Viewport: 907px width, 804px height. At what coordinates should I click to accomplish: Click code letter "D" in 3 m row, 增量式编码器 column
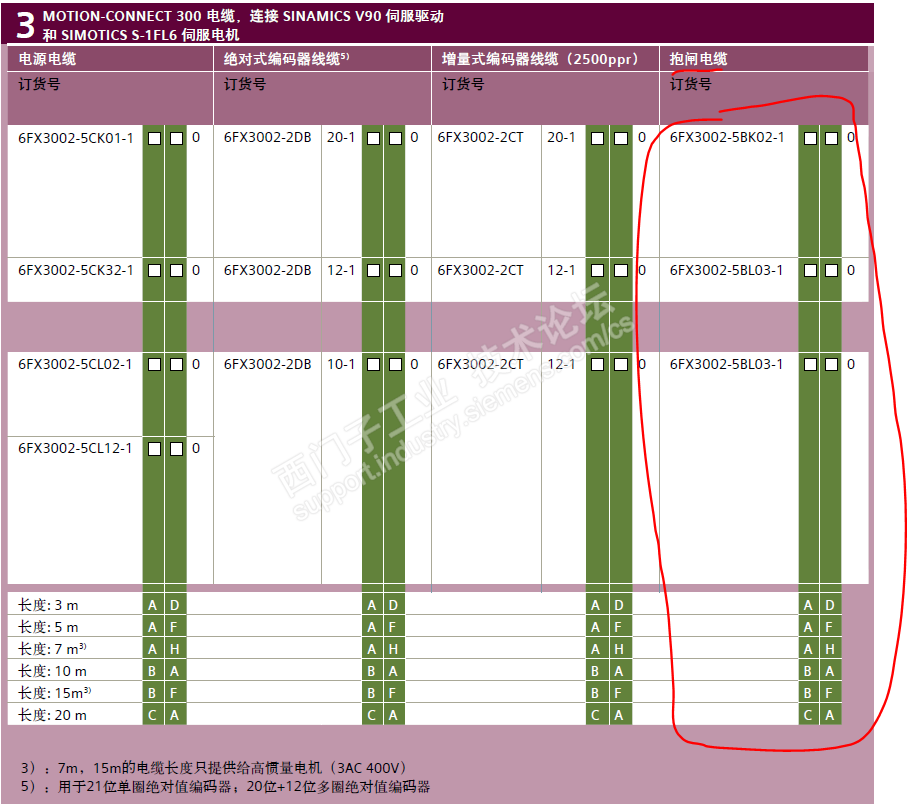619,606
